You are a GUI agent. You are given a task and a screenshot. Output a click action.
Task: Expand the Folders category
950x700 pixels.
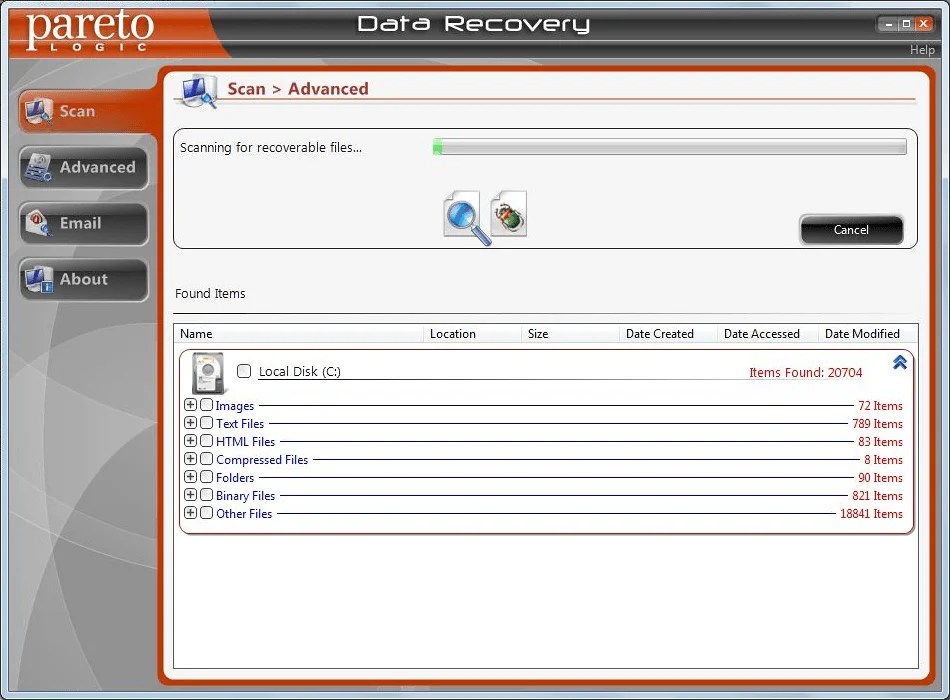[x=190, y=477]
